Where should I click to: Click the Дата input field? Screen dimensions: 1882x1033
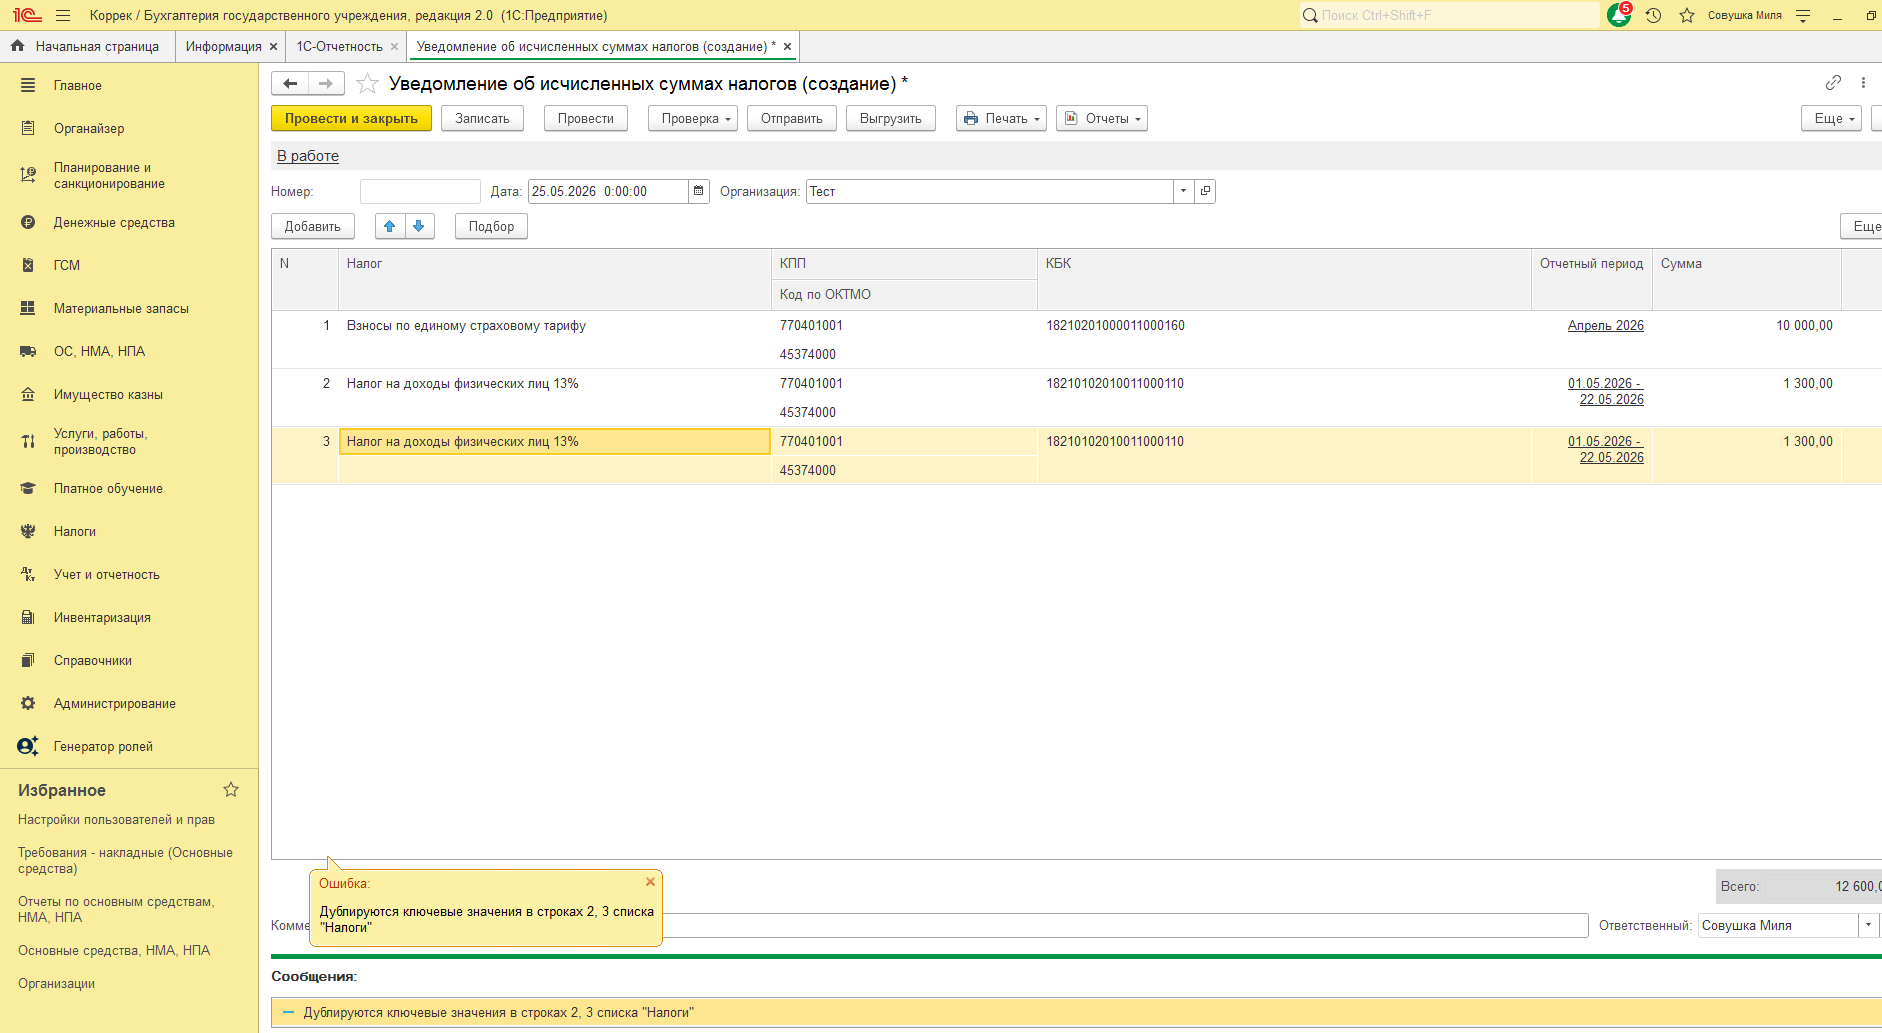608,191
